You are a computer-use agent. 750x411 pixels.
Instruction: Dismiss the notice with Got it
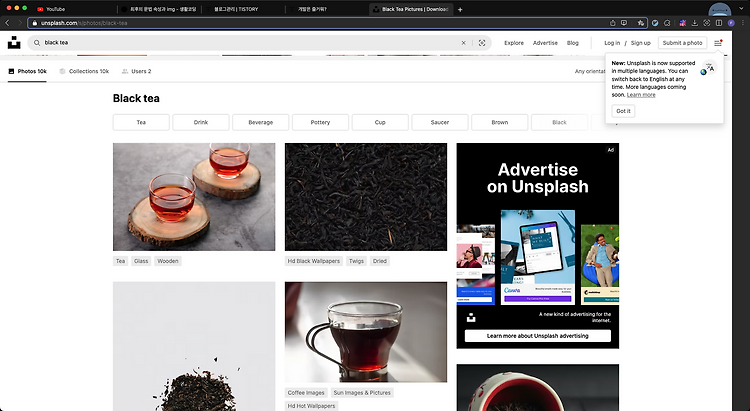[x=623, y=111]
